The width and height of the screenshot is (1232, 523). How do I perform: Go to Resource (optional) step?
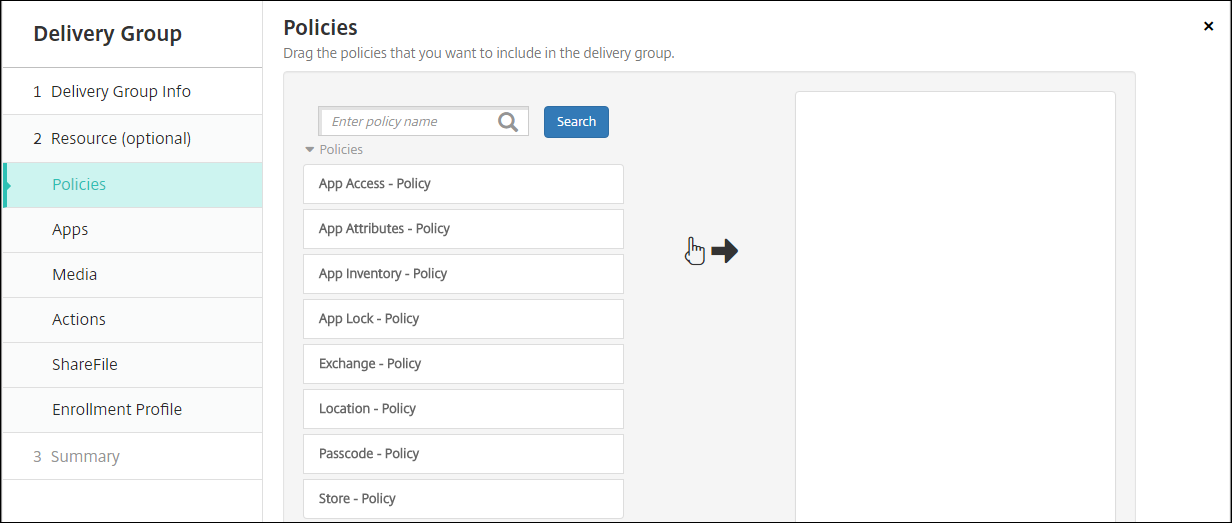click(121, 138)
